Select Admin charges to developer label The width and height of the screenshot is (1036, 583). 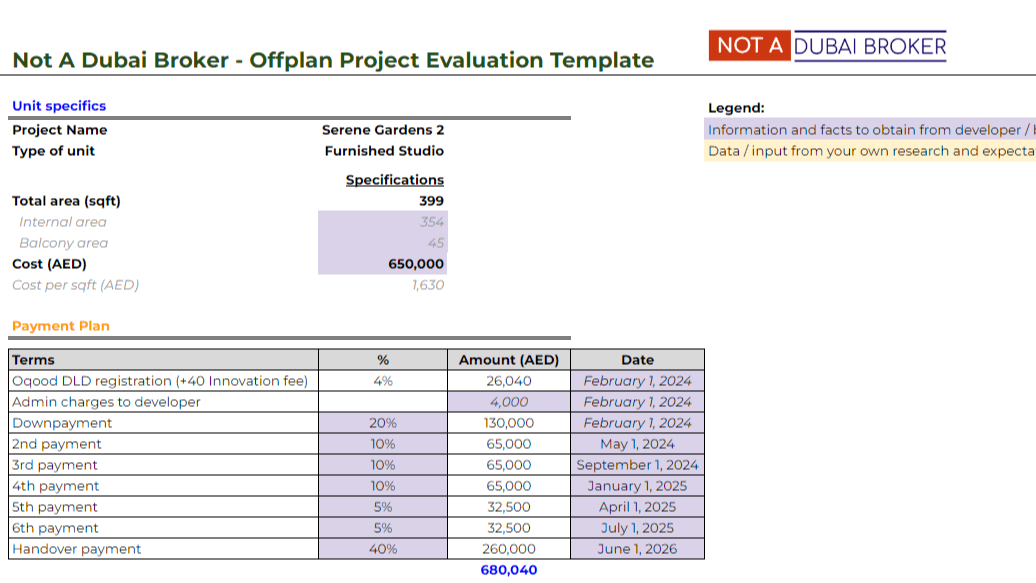(x=163, y=402)
